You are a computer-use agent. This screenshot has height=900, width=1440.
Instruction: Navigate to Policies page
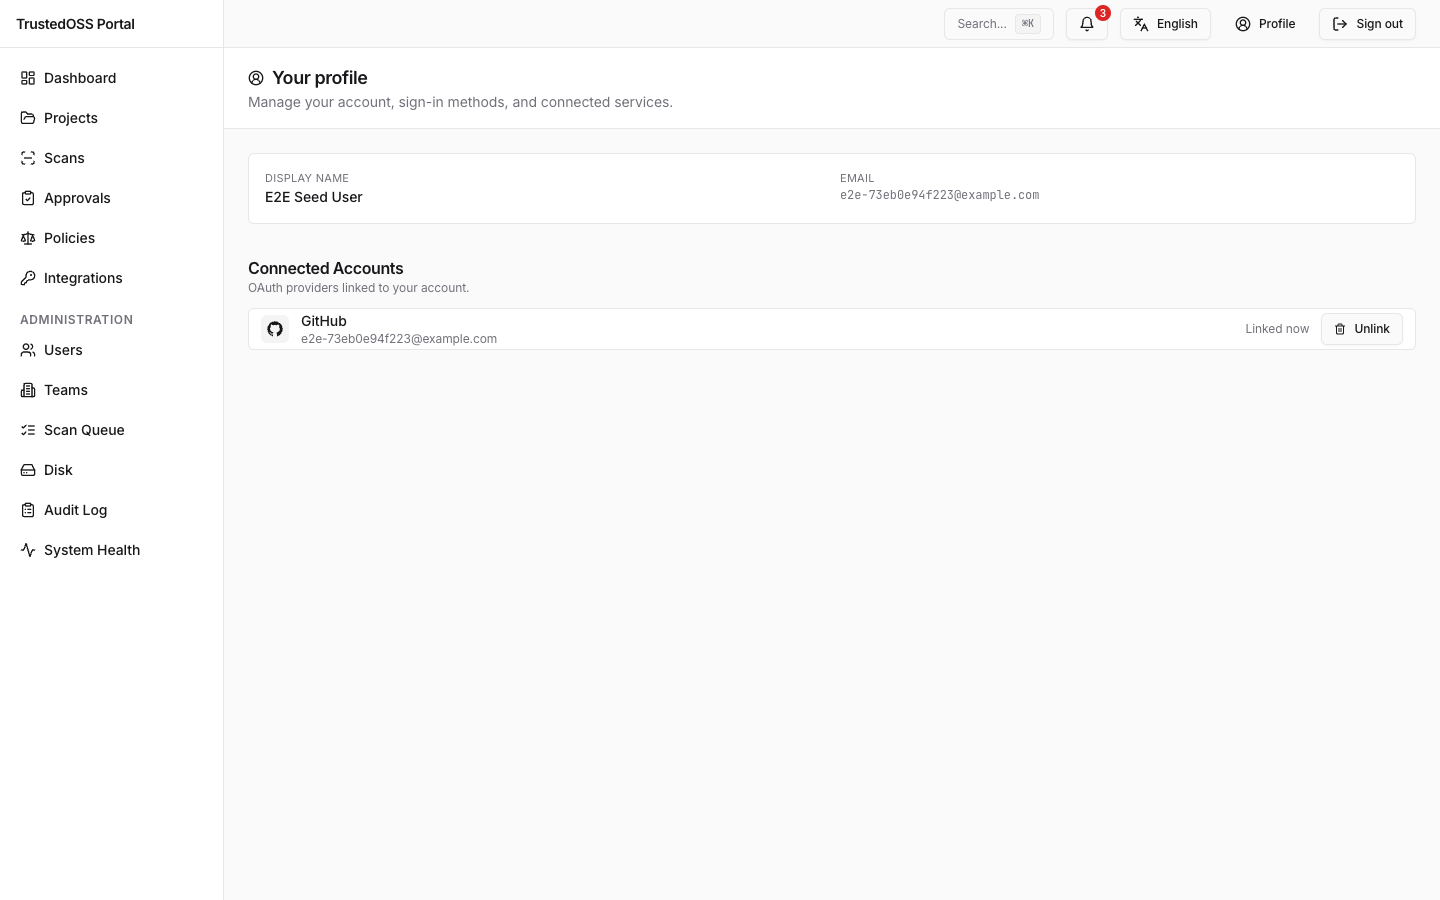[x=111, y=238]
